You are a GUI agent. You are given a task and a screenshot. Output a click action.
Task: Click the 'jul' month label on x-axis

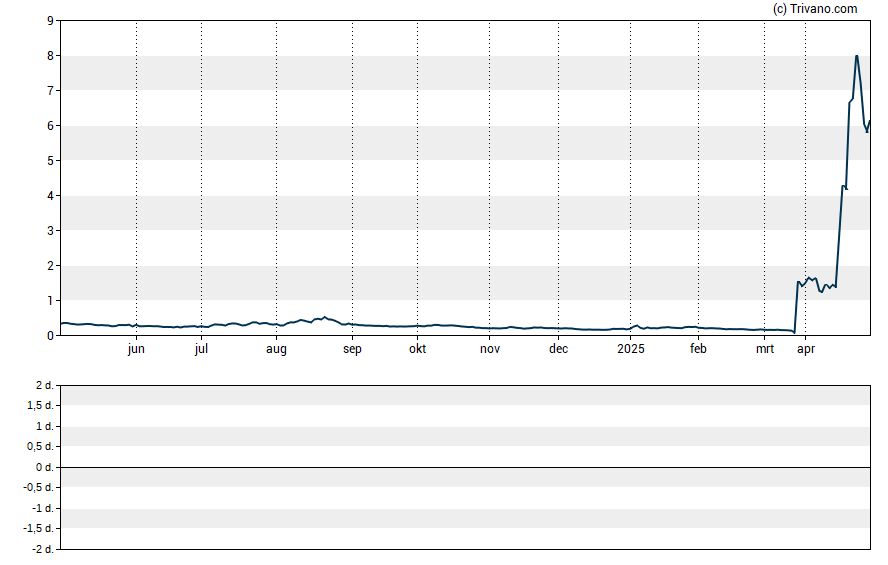tap(201, 349)
